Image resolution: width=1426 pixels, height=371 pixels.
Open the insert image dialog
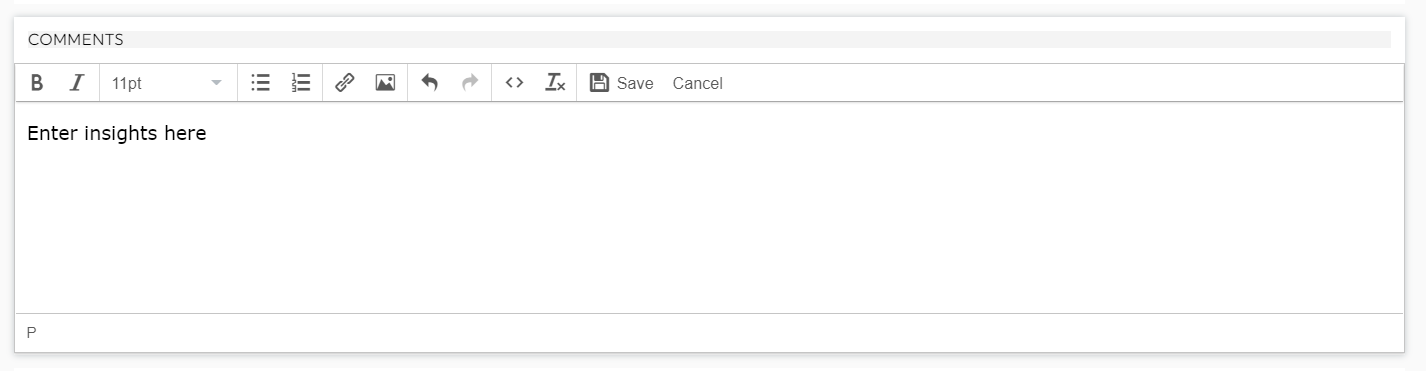pos(385,83)
